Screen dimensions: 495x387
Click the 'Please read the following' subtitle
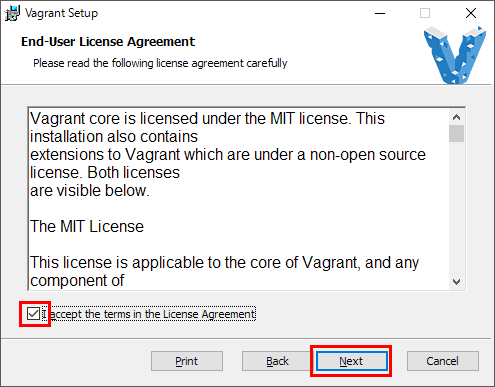pos(160,63)
